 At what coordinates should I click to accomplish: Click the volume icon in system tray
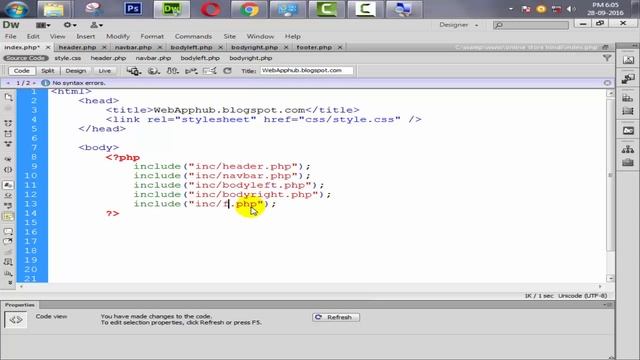pos(571,9)
